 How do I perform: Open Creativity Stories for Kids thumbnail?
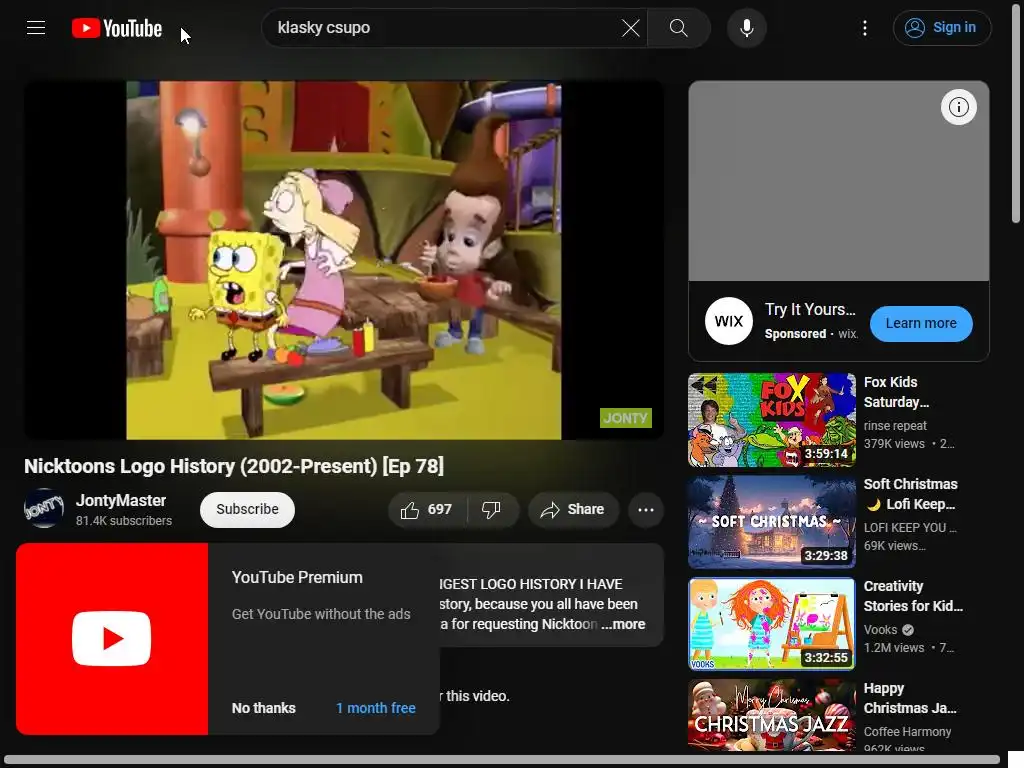coord(772,624)
